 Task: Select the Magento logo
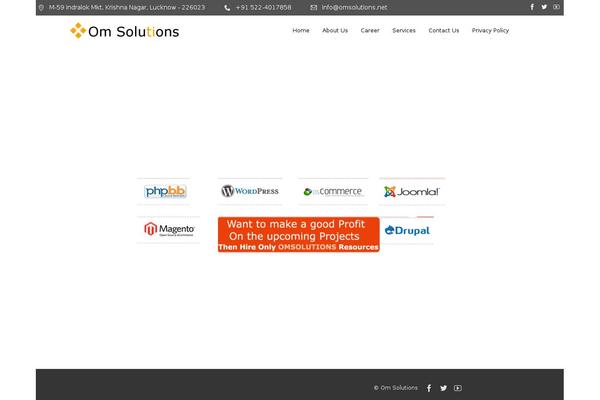coord(169,230)
